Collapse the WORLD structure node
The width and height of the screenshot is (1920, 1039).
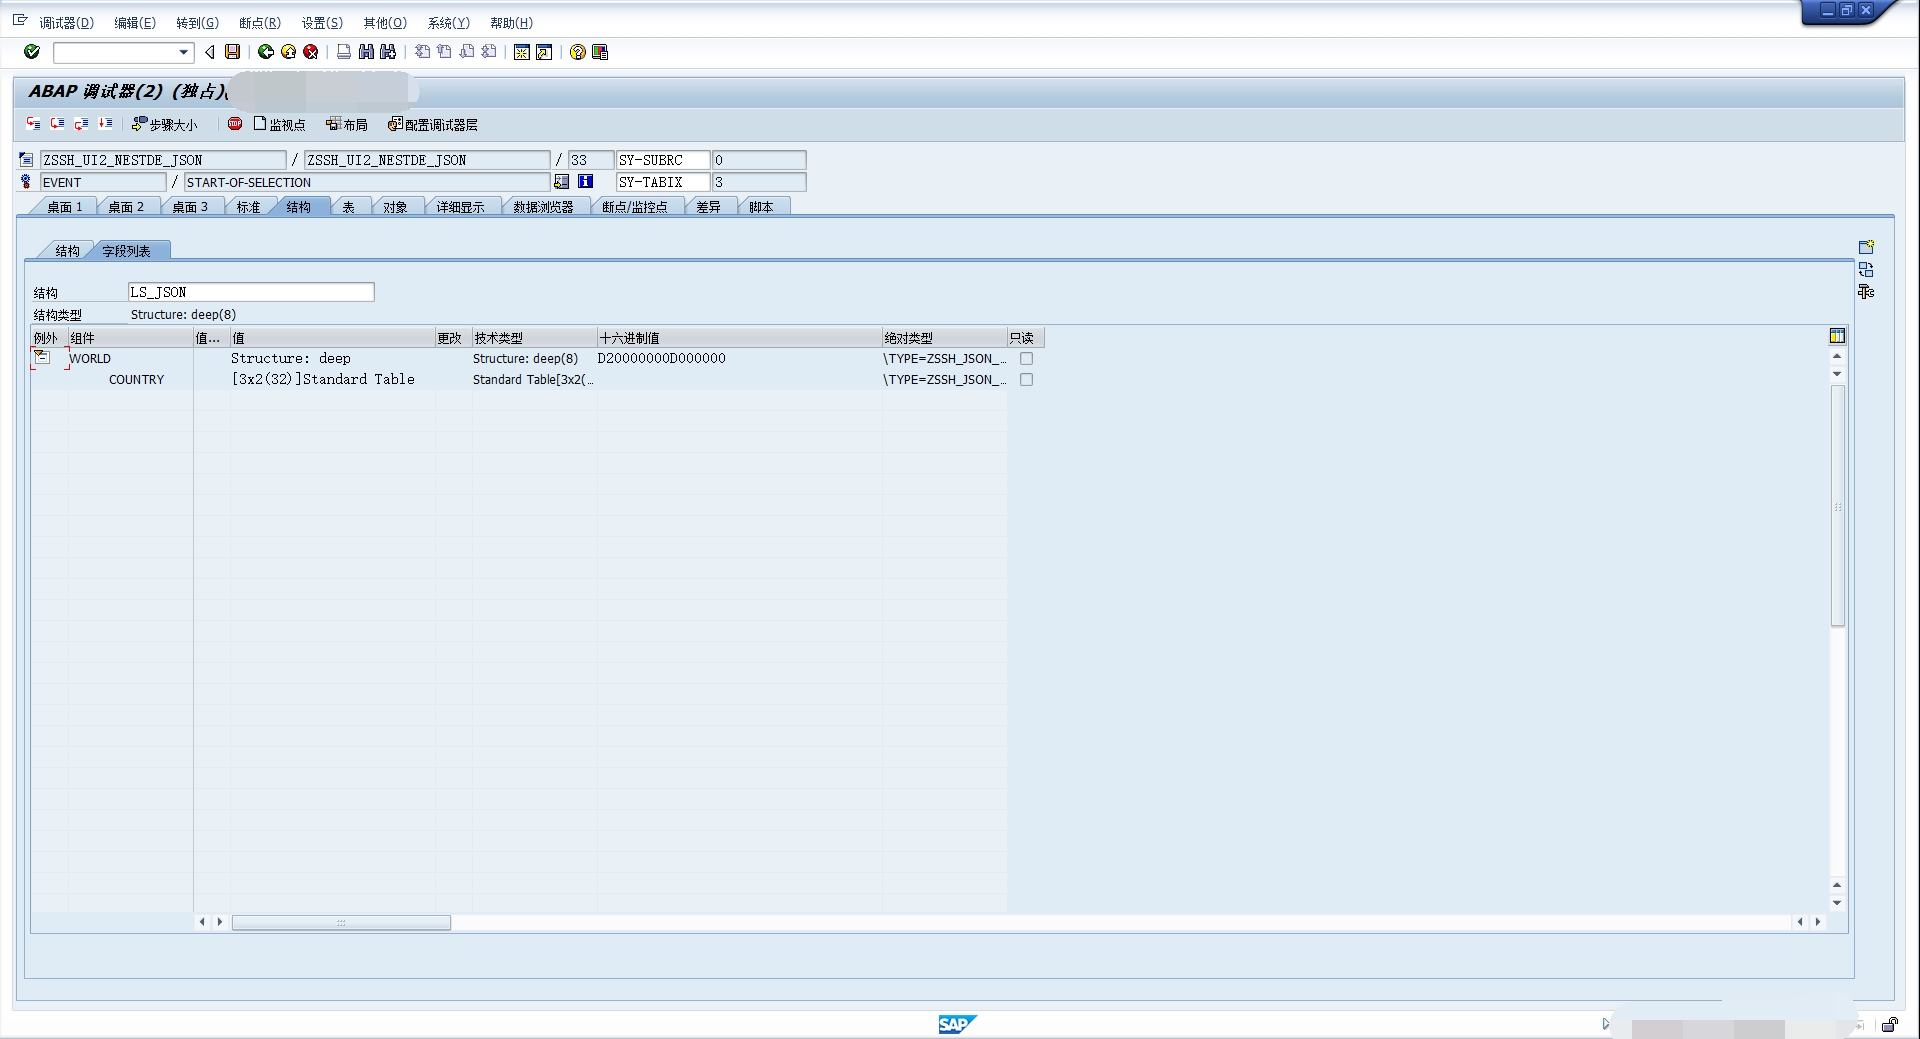coord(42,357)
